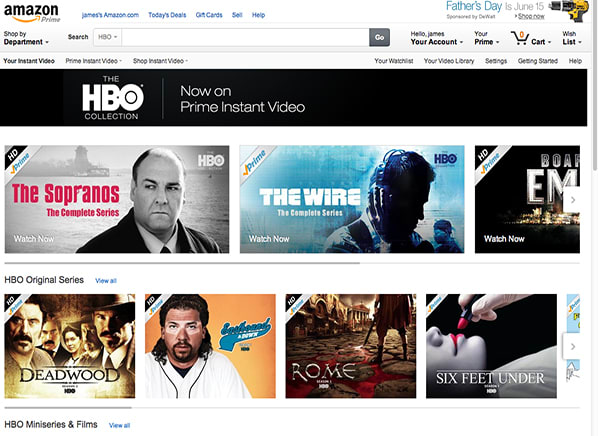Open Your Watchlist
The width and height of the screenshot is (598, 436).
[x=394, y=61]
